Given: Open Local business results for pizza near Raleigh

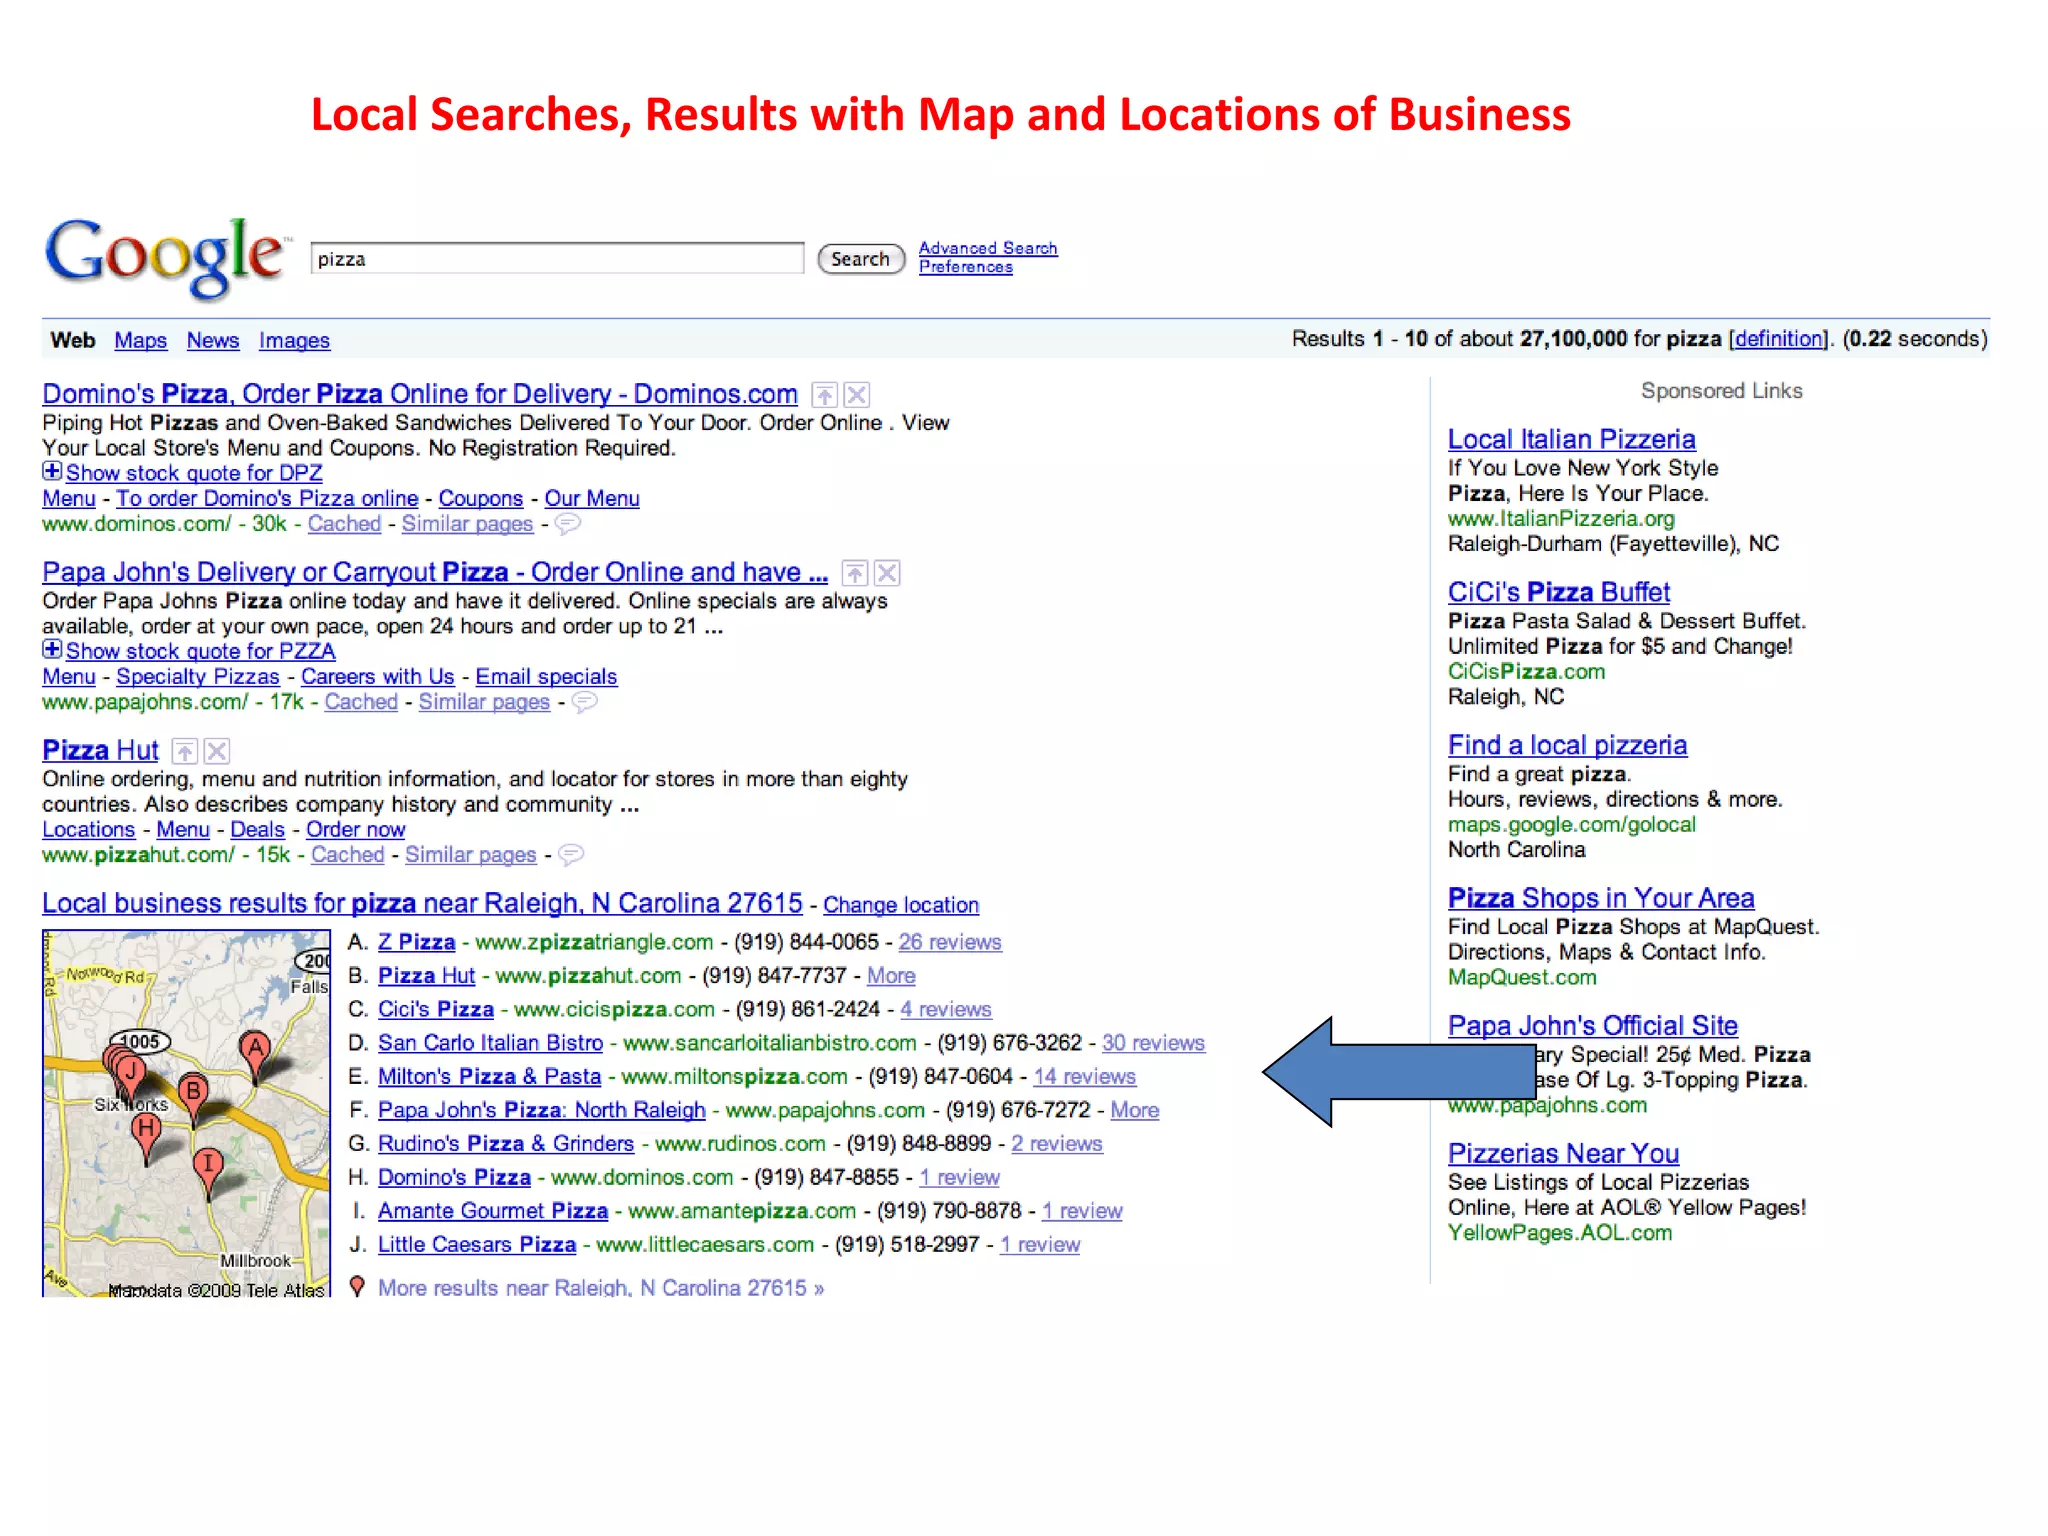Looking at the screenshot, I should (422, 903).
